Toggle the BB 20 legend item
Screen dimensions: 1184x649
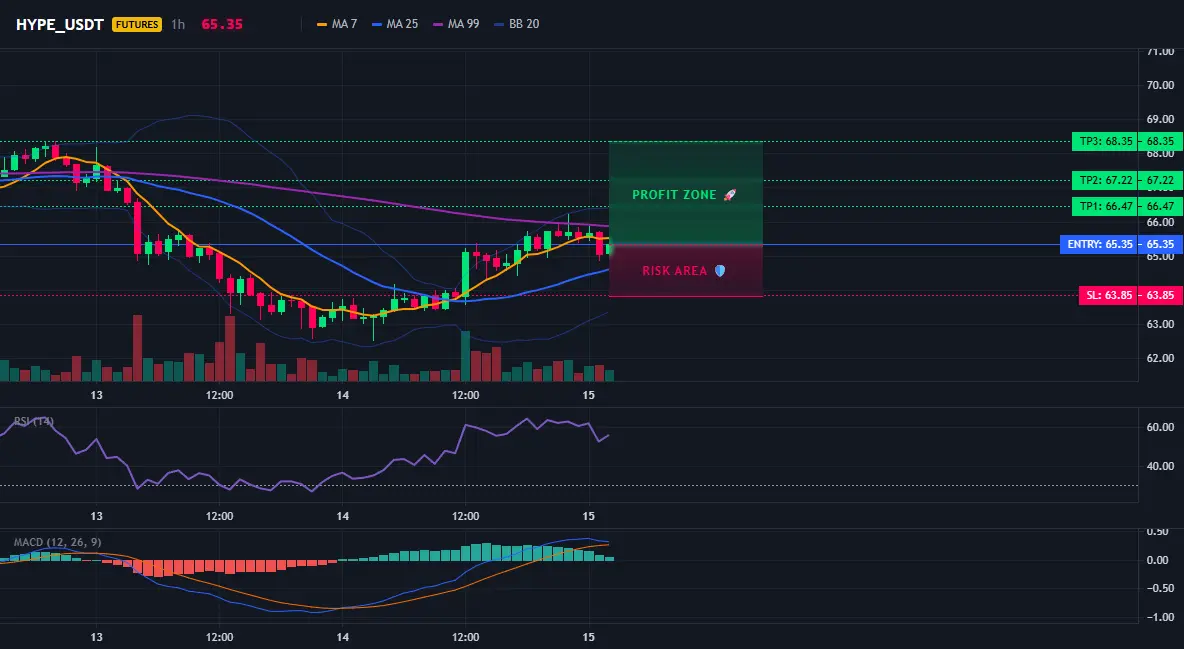click(516, 24)
